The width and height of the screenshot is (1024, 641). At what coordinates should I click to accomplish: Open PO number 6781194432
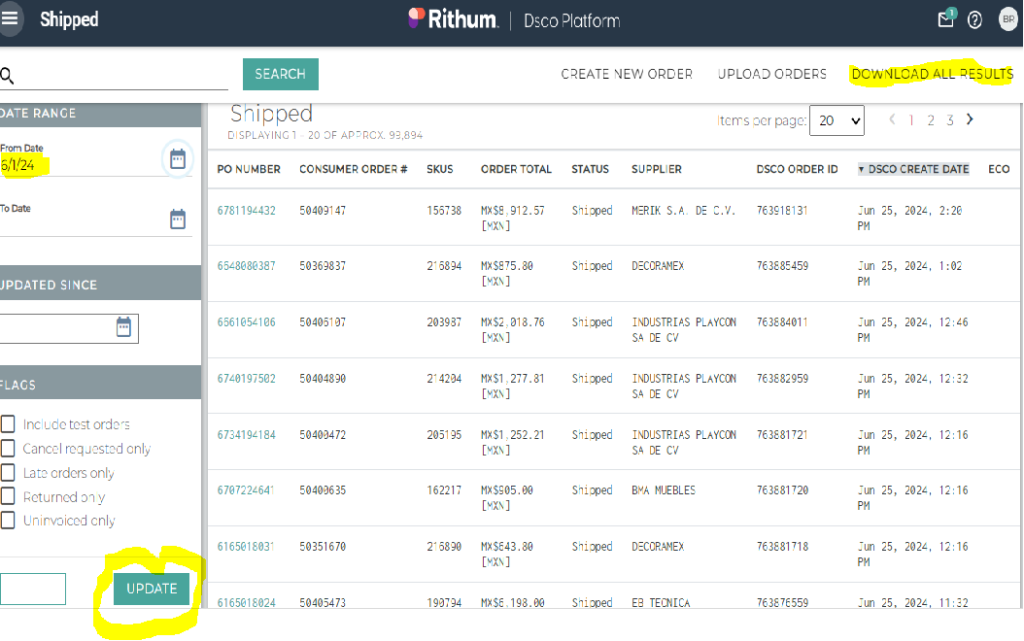tap(246, 211)
